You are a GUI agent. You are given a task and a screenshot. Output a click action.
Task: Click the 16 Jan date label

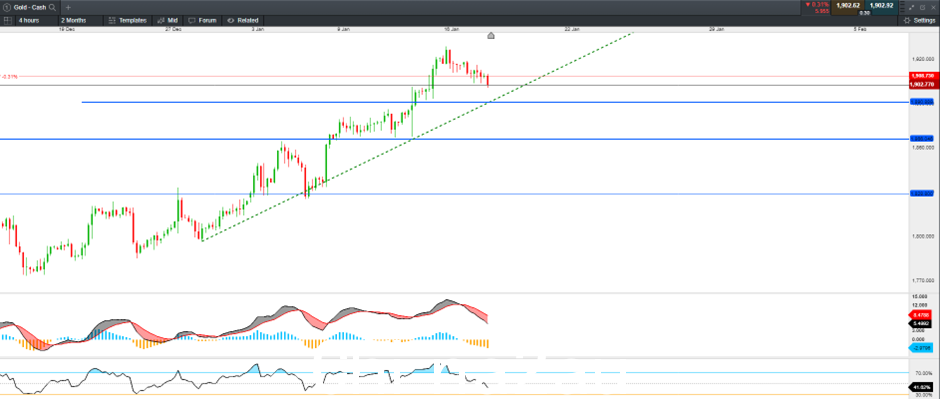pos(451,29)
